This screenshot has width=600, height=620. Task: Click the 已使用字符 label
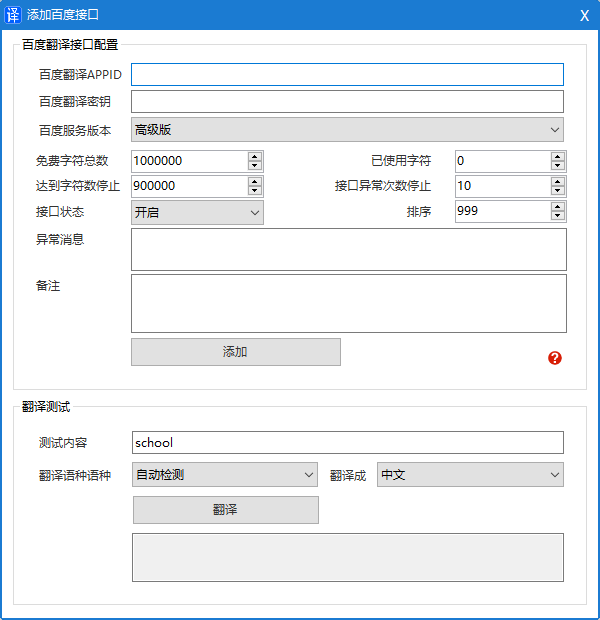coord(401,161)
